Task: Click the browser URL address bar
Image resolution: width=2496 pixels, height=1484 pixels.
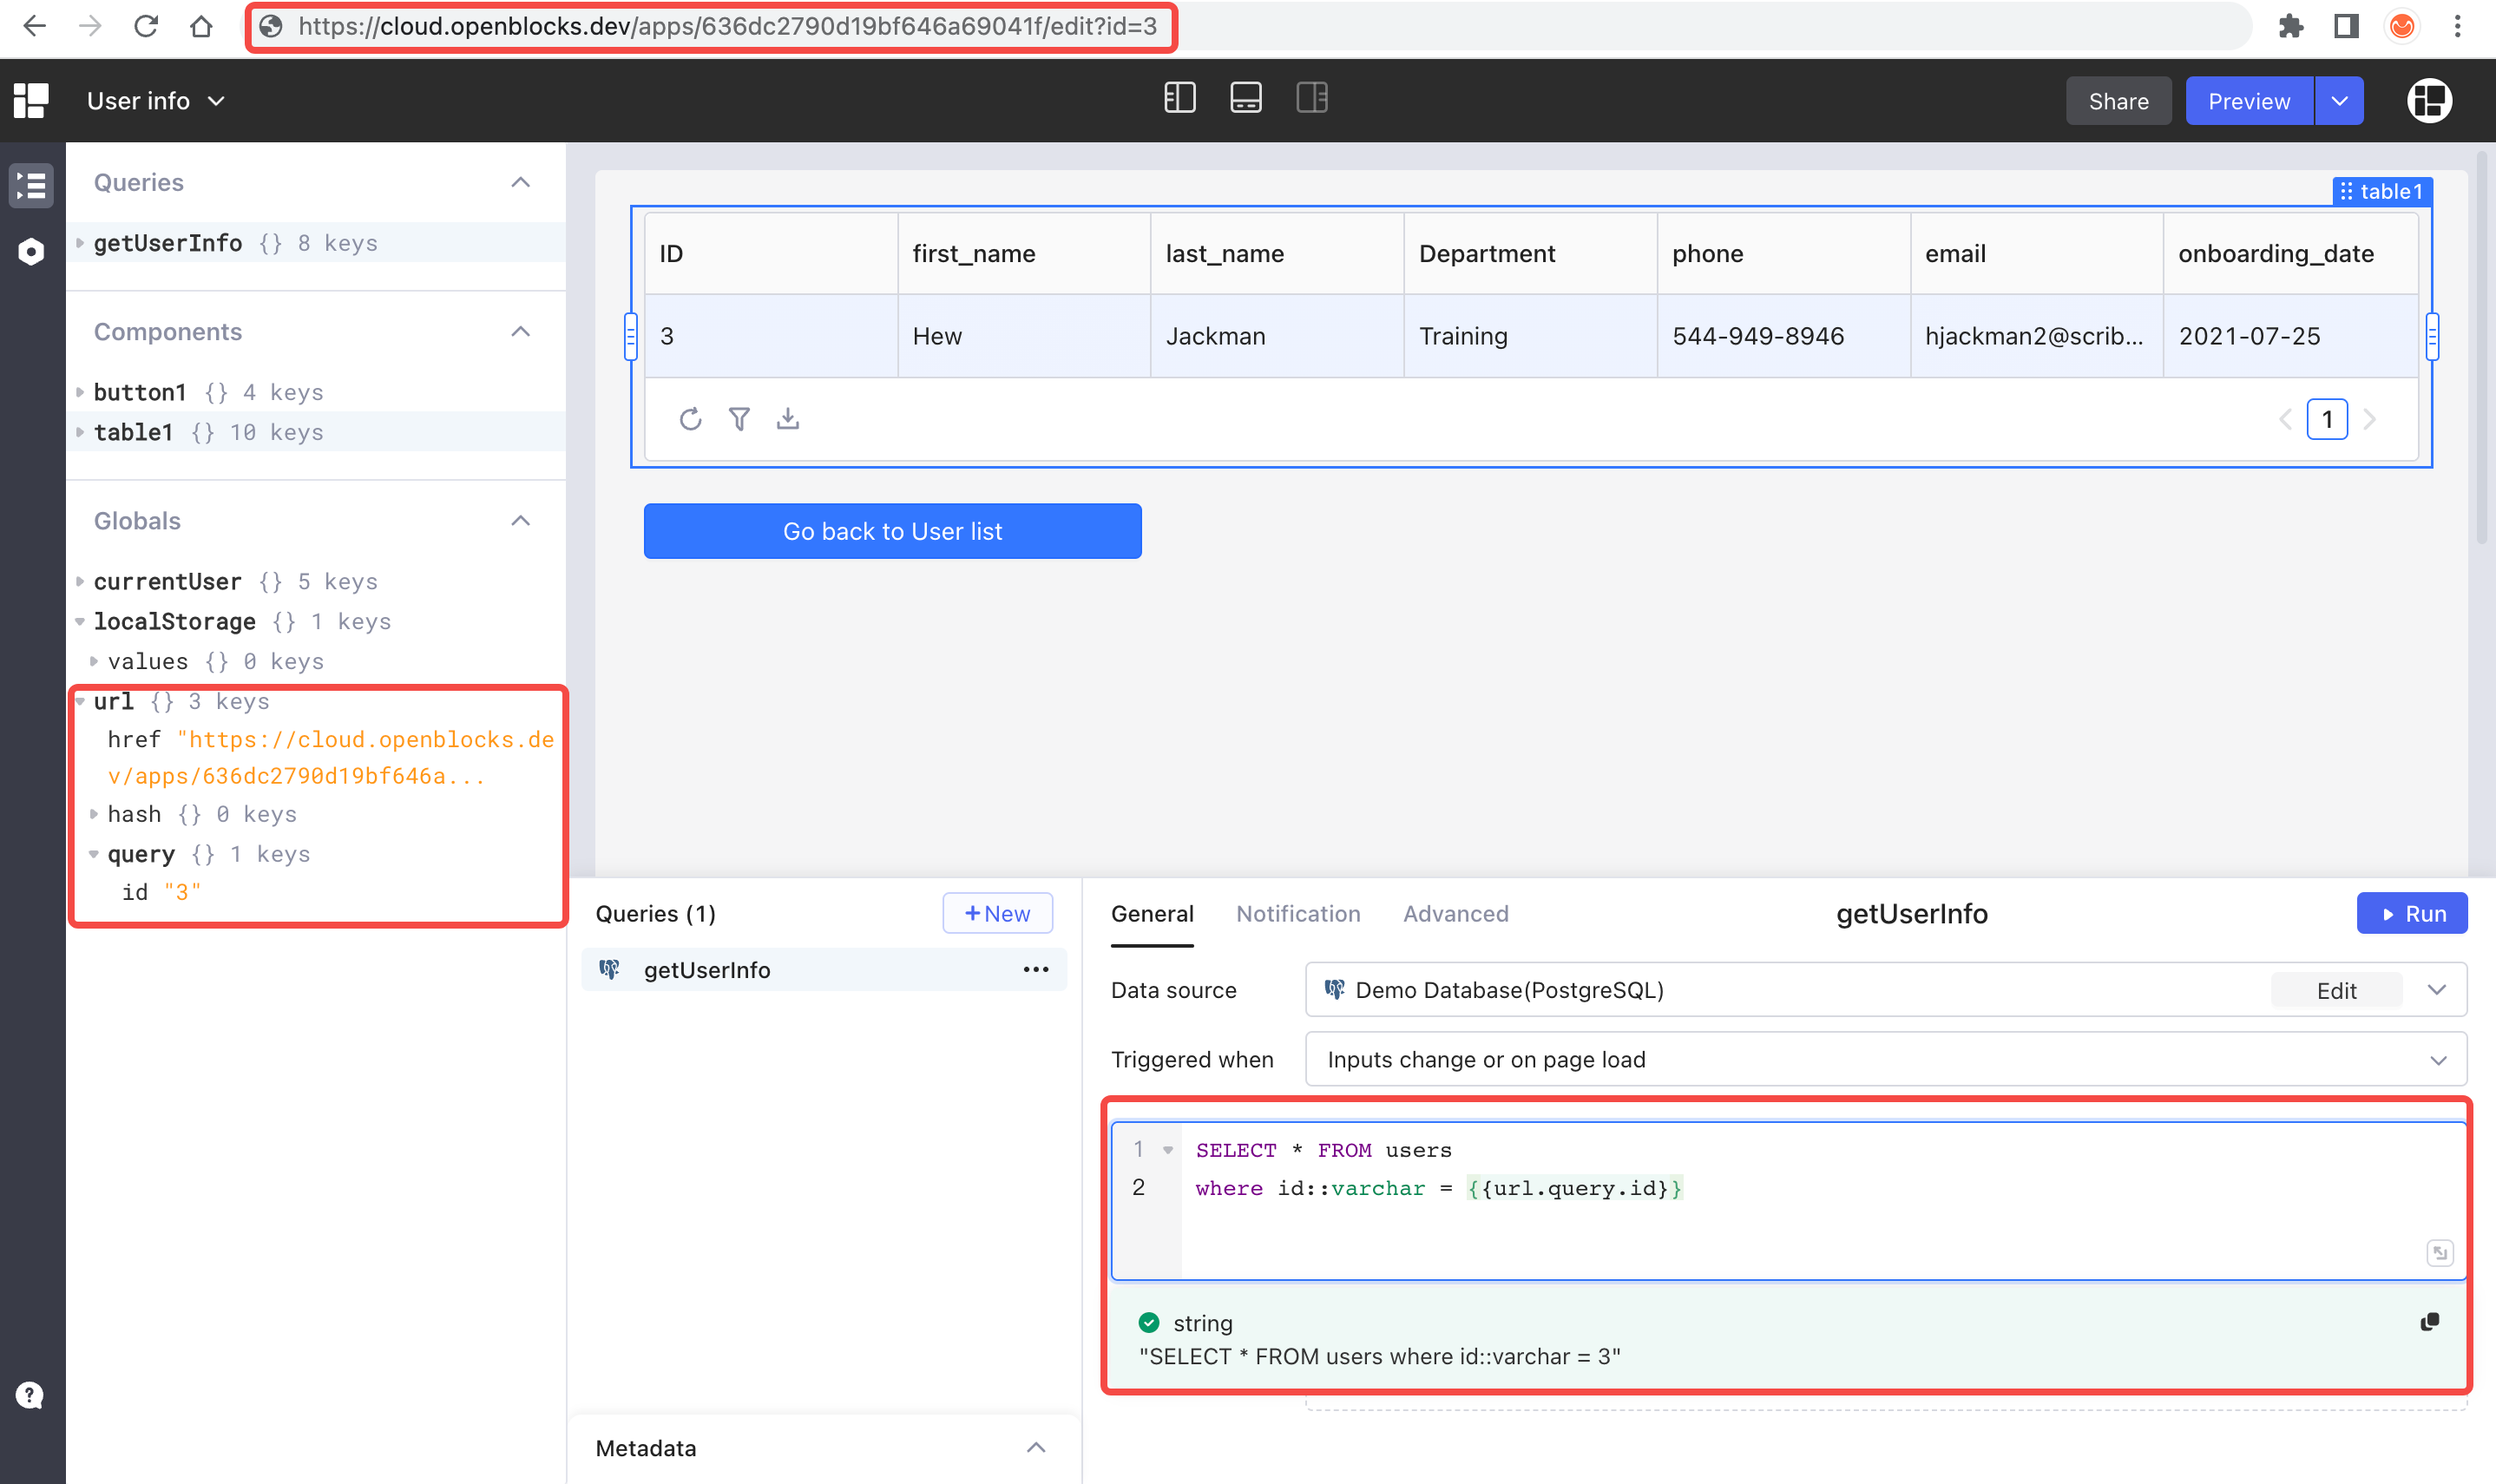Action: (727, 27)
